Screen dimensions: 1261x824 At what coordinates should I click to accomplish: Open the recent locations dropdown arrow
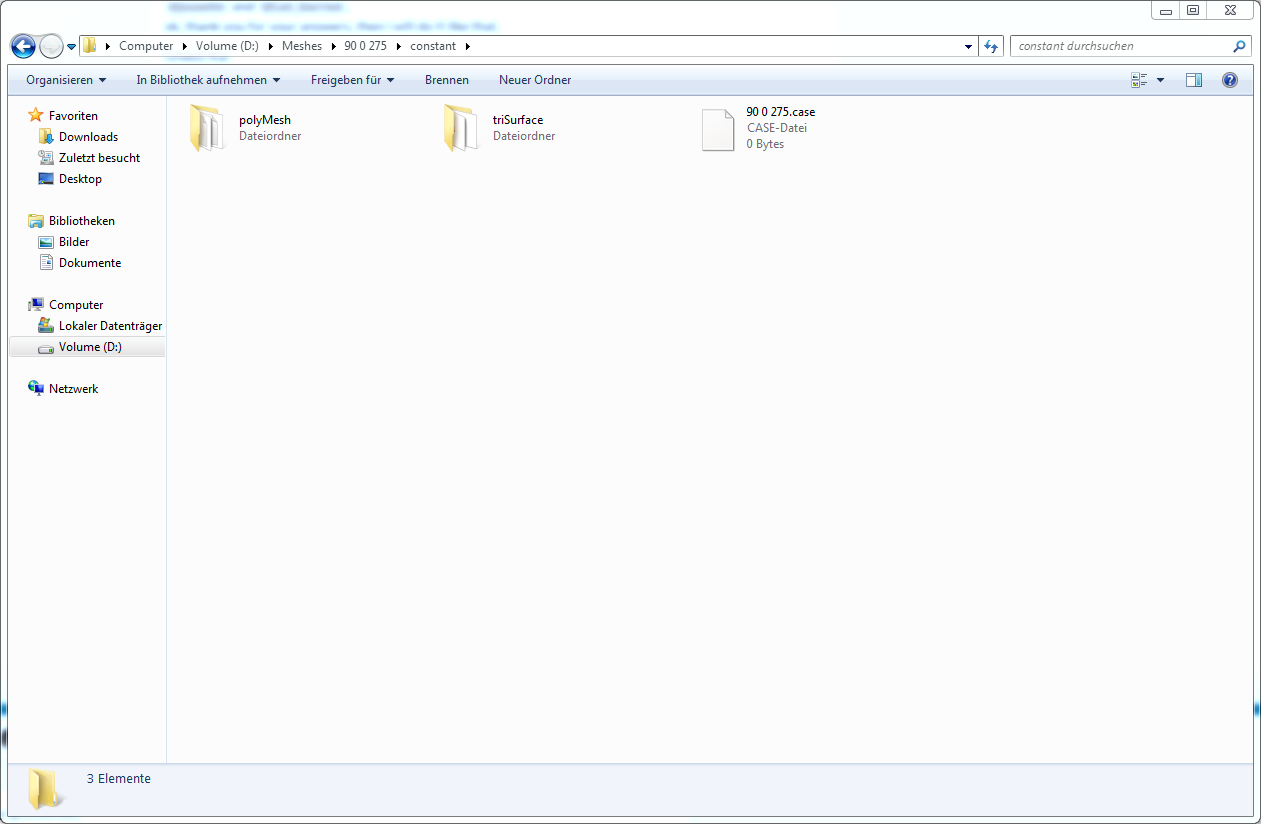71,47
